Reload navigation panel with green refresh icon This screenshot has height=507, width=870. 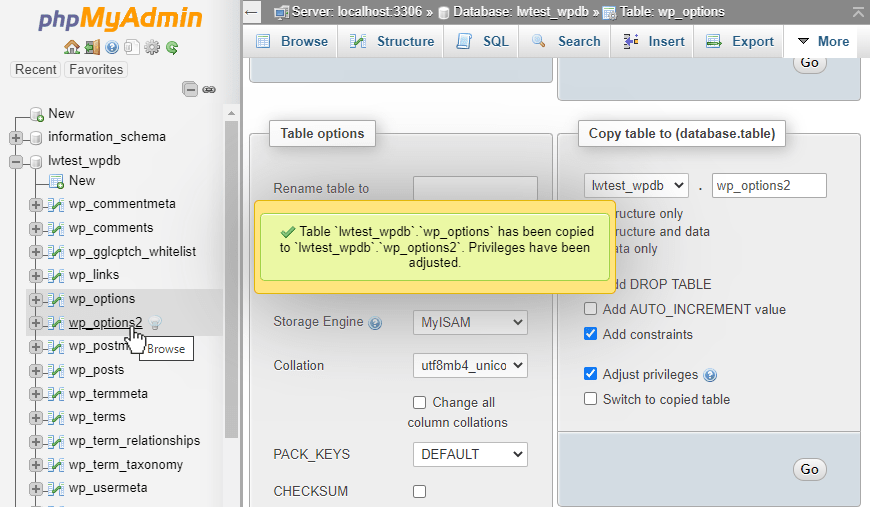[172, 48]
